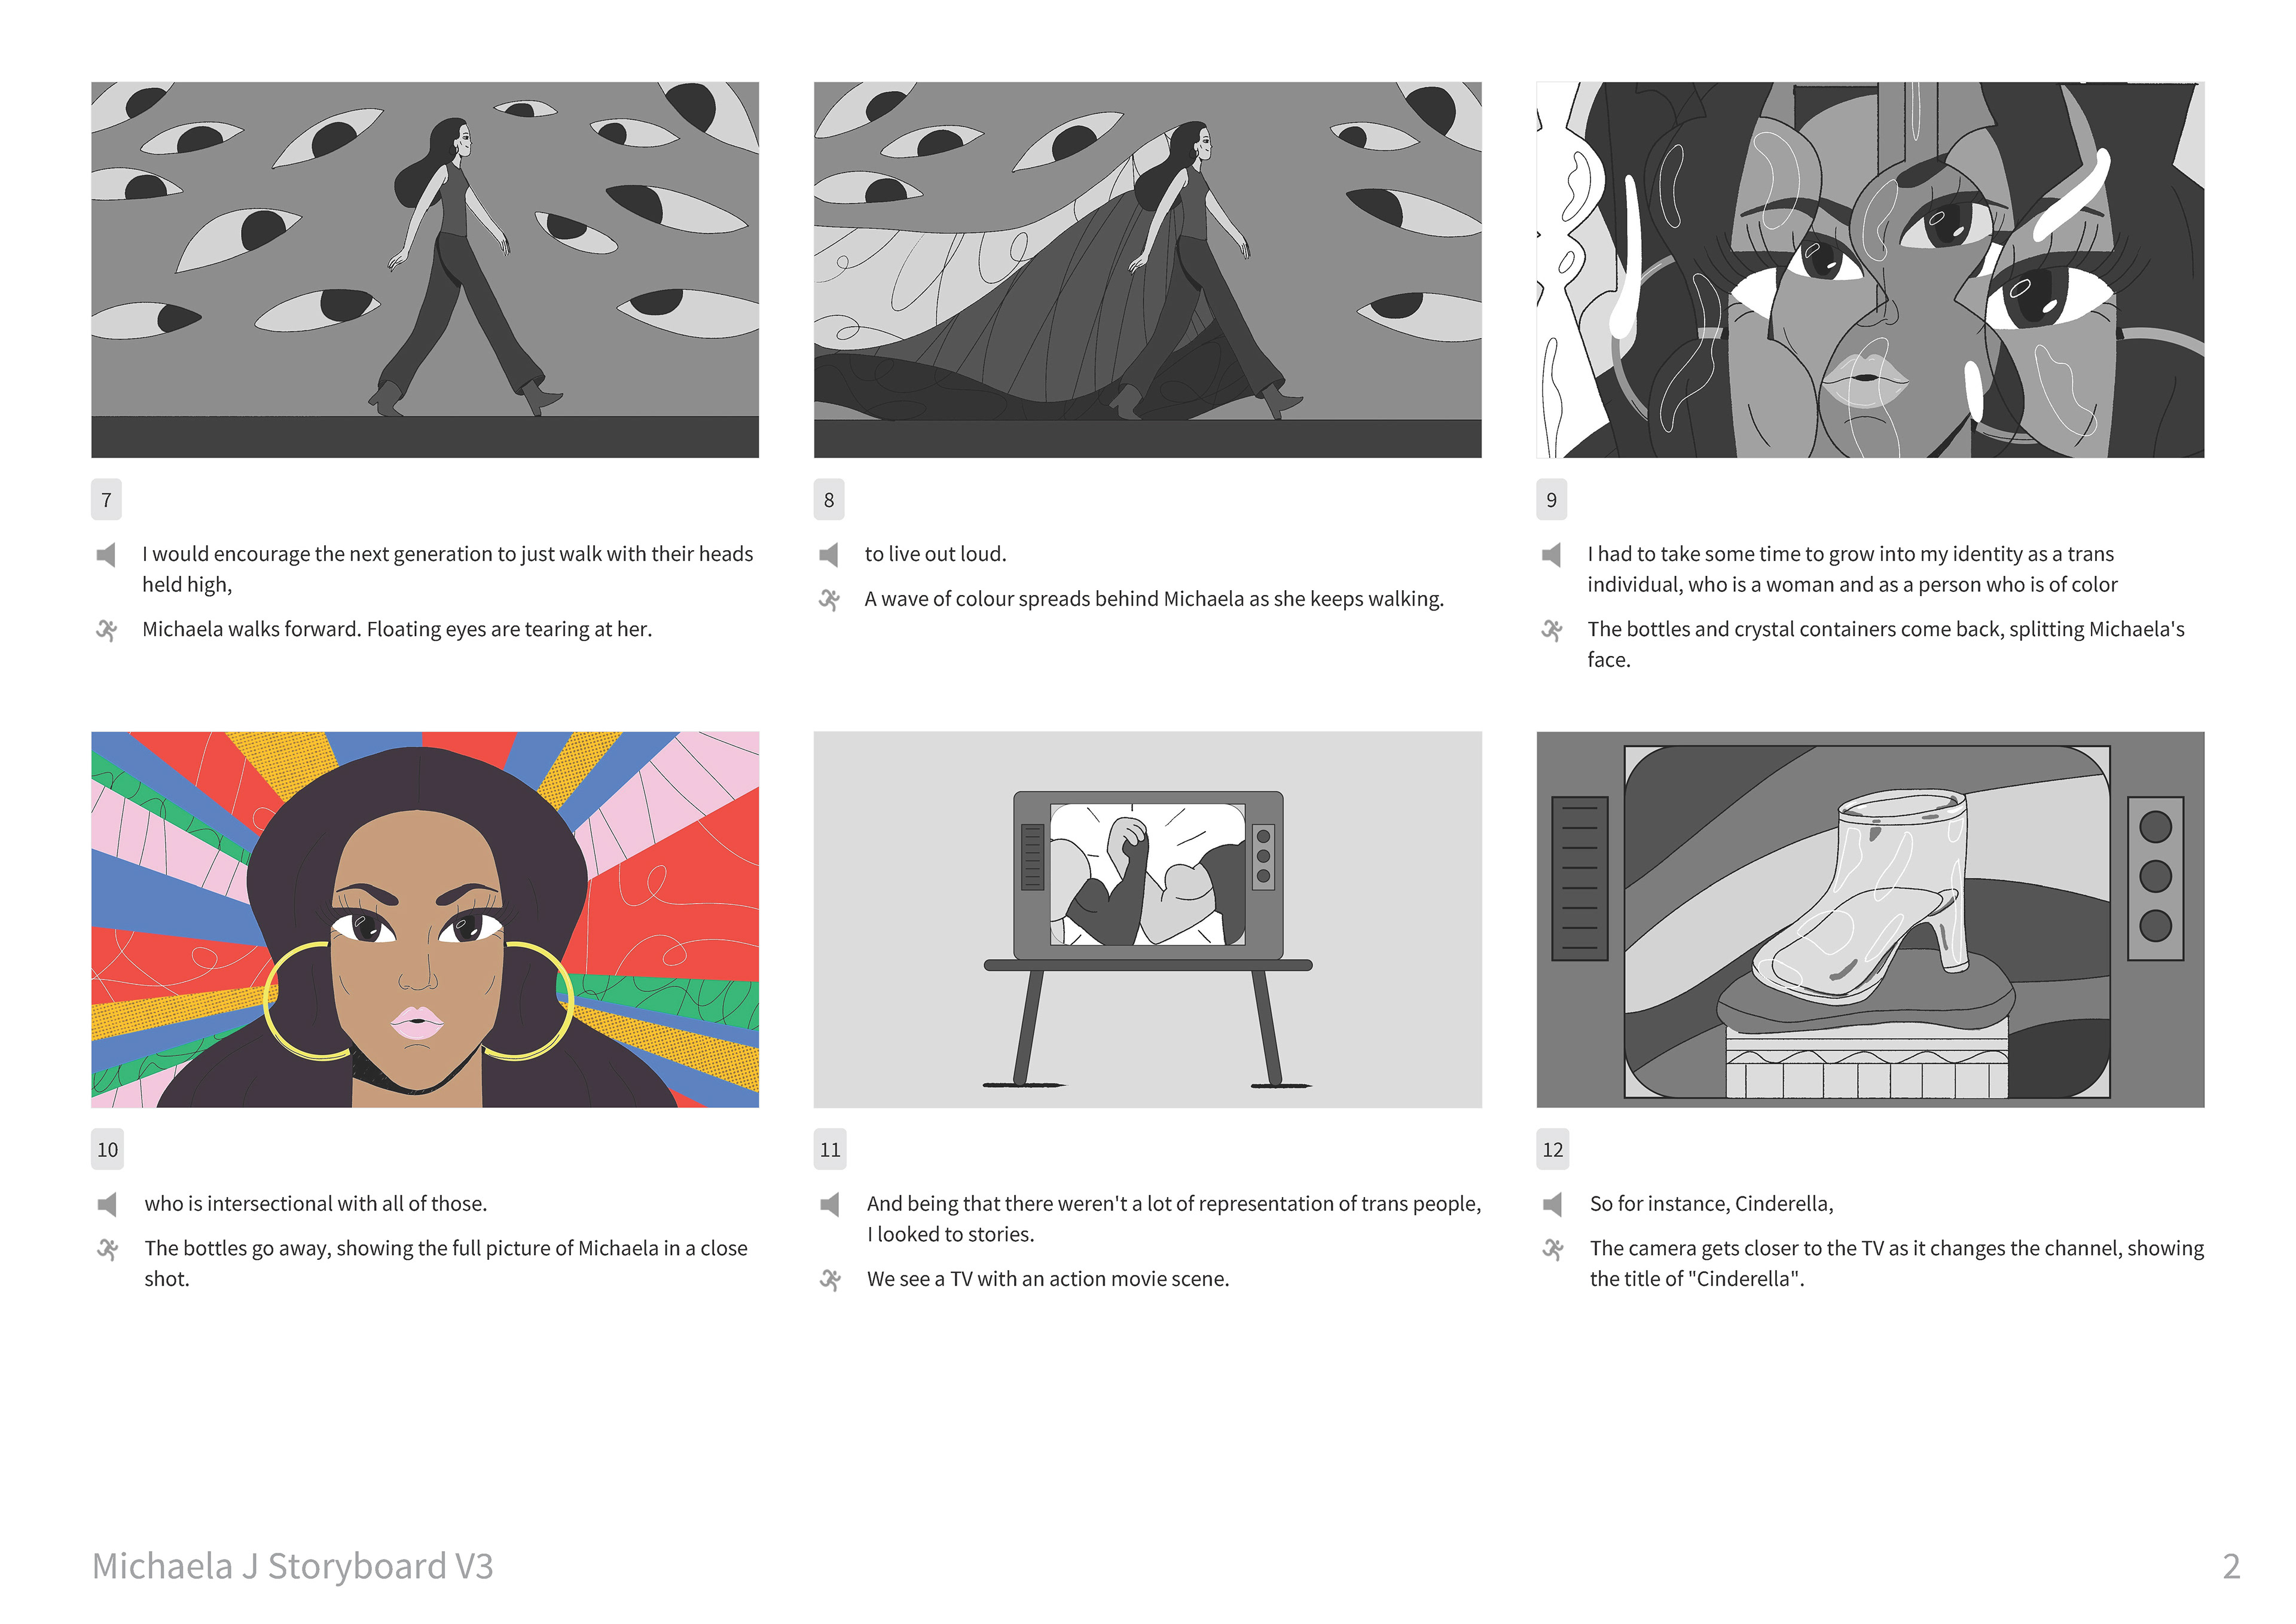Click the action icon under frame 12
This screenshot has width=2296, height=1624.
pyautogui.click(x=1553, y=1249)
